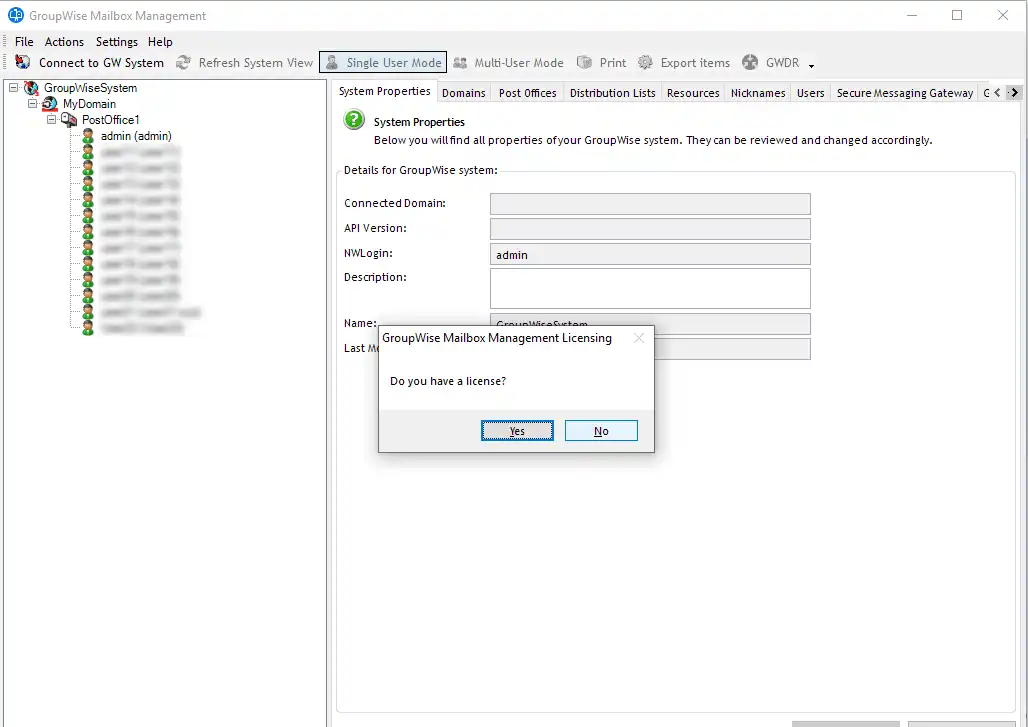Switch to Multi-User Mode

[508, 63]
